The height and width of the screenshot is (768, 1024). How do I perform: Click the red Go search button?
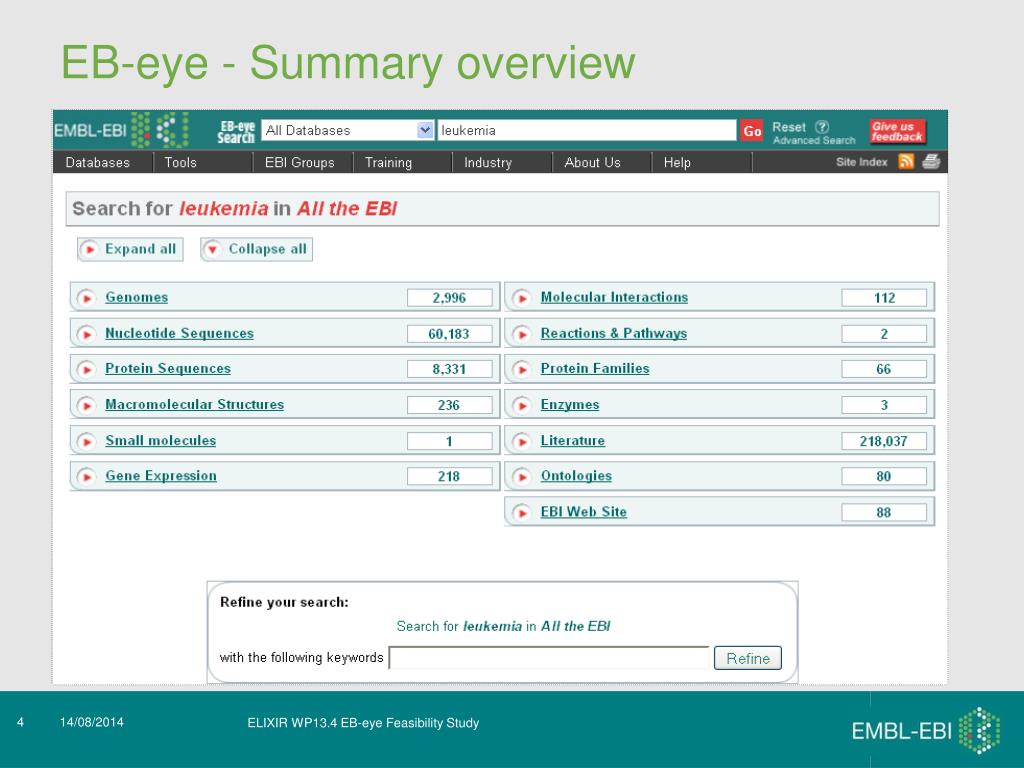752,131
